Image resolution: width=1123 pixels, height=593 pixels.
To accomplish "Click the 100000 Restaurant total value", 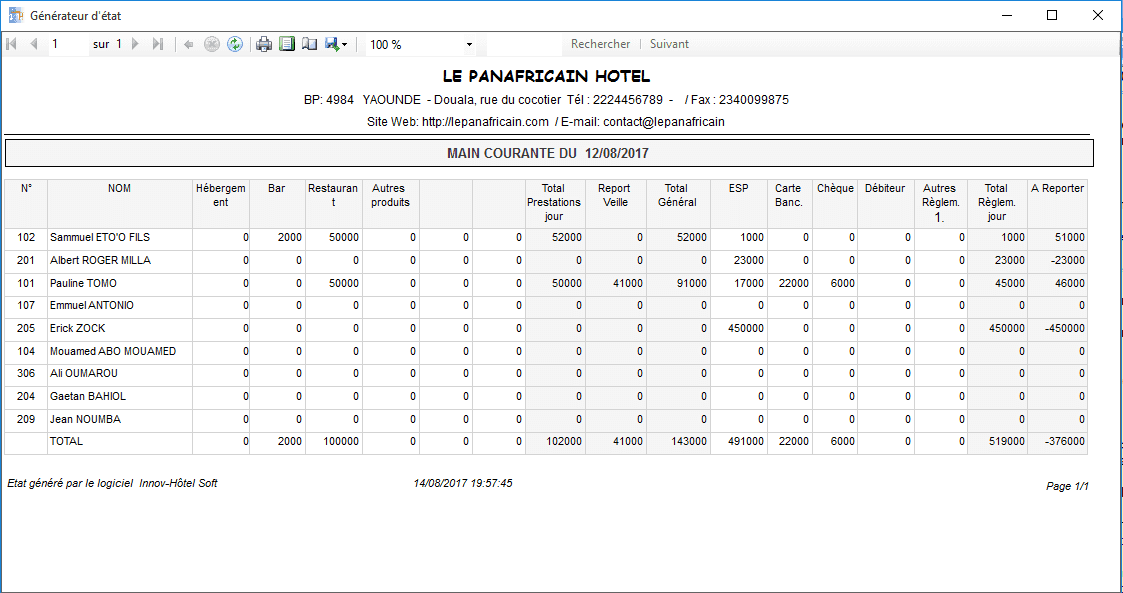I will pyautogui.click(x=341, y=442).
